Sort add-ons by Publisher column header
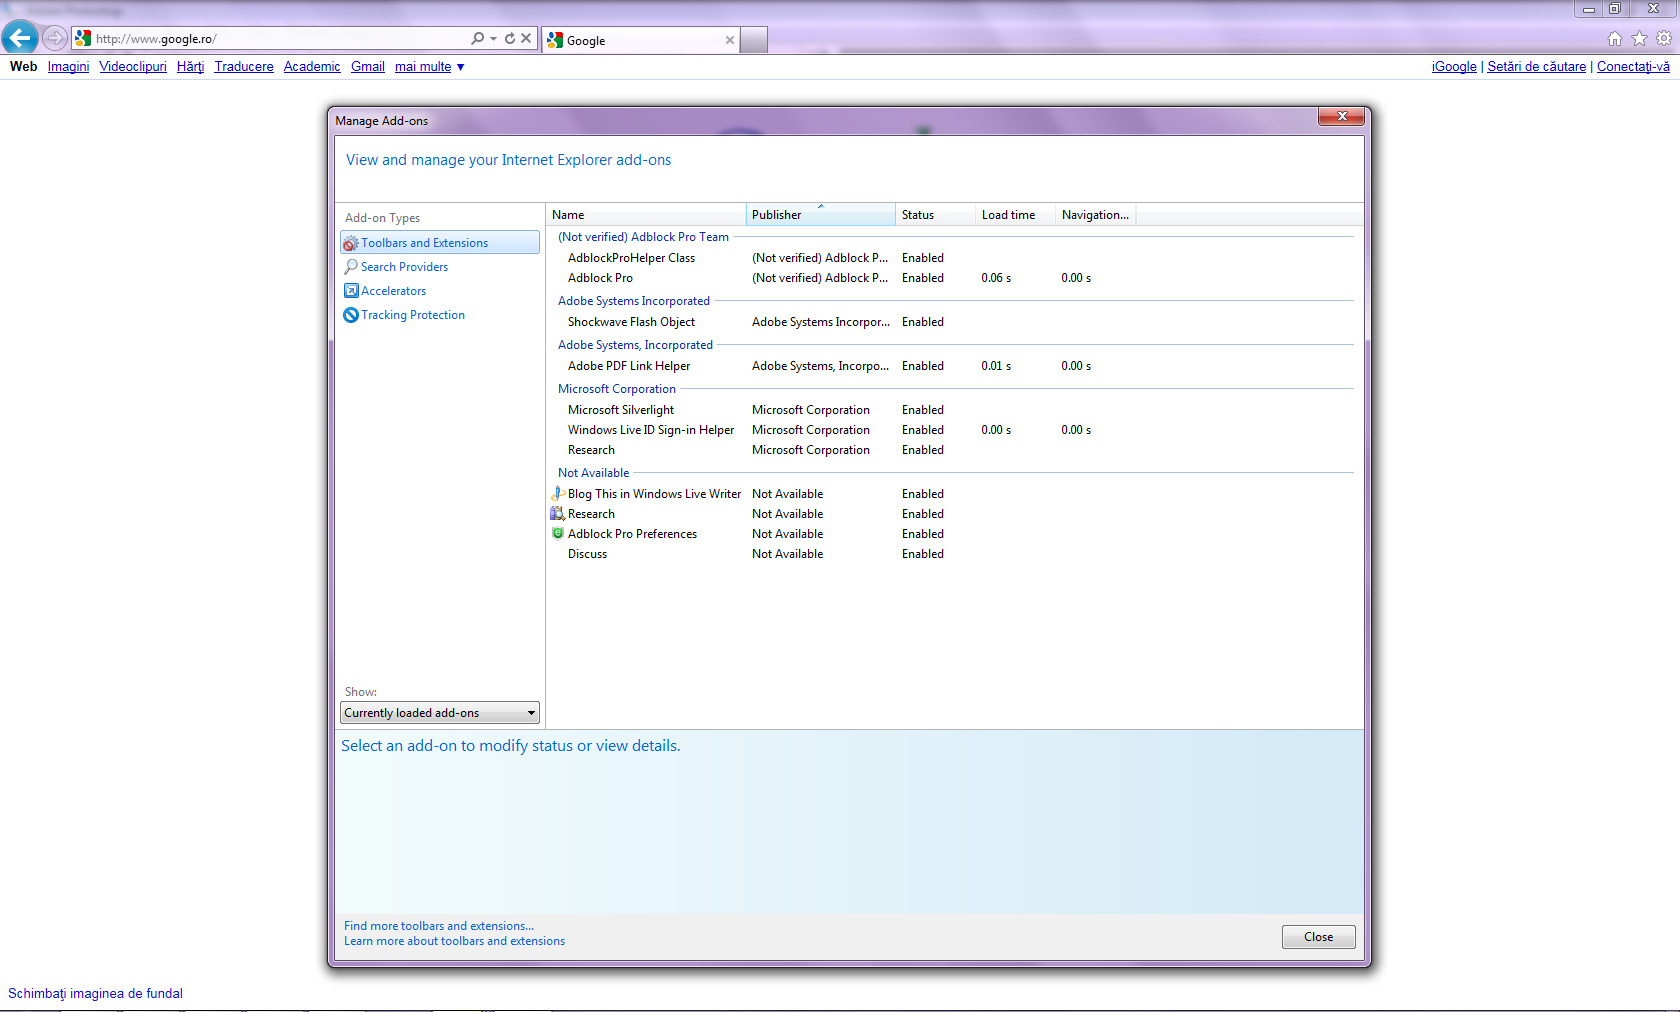This screenshot has height=1012, width=1680. [x=821, y=215]
